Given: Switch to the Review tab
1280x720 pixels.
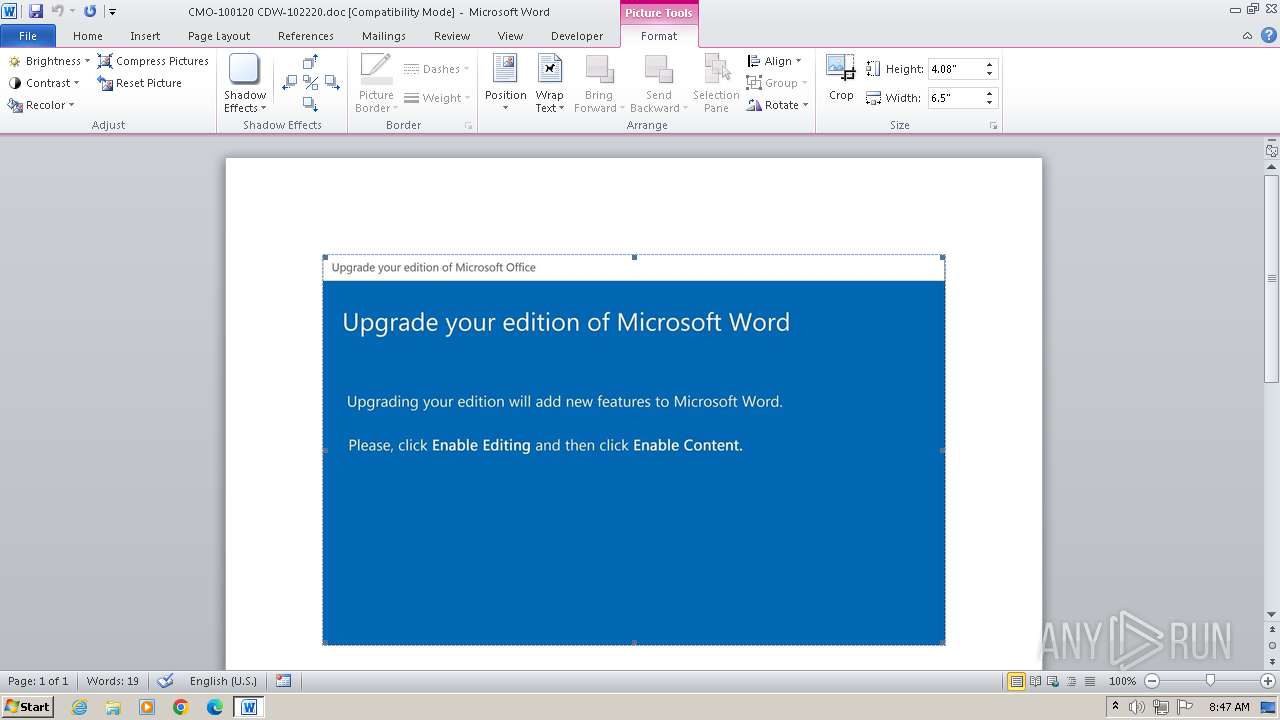Looking at the screenshot, I should [452, 36].
